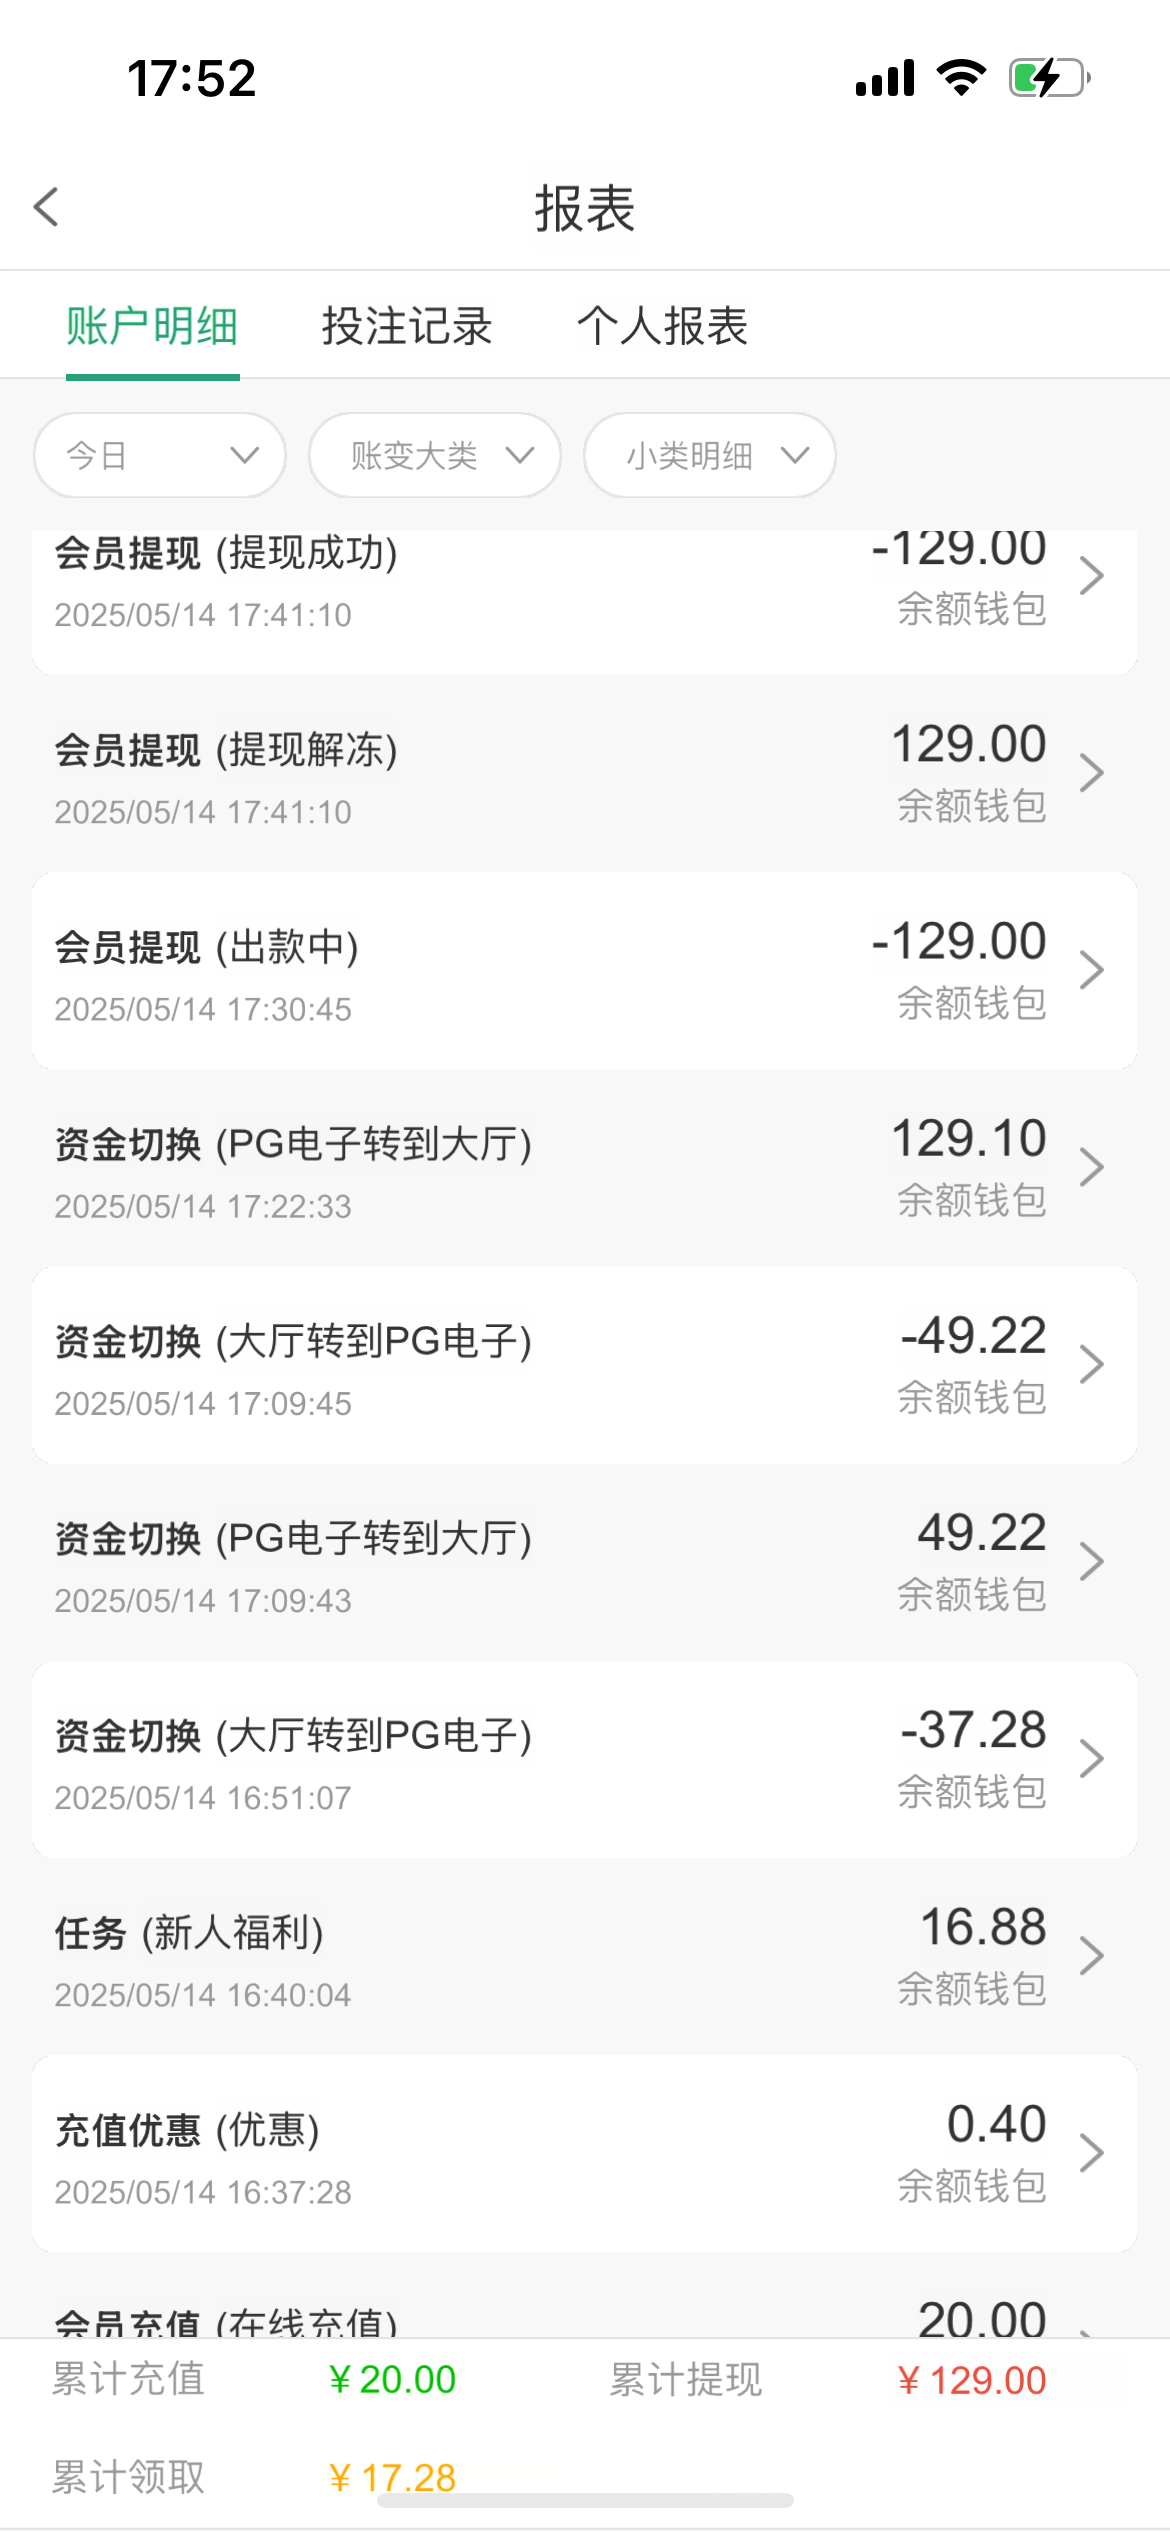
Task: Tap the 累计提现 ¥129.00 total
Action: 971,2381
